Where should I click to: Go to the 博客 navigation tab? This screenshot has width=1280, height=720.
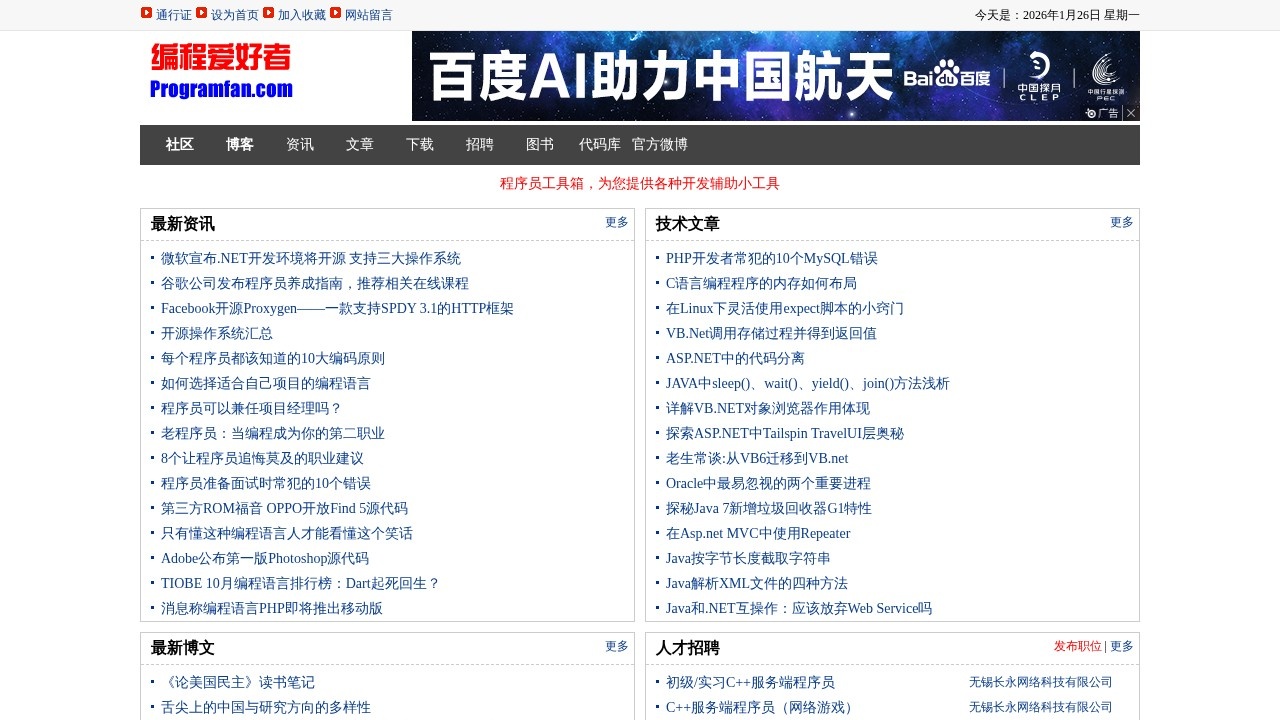(x=240, y=145)
